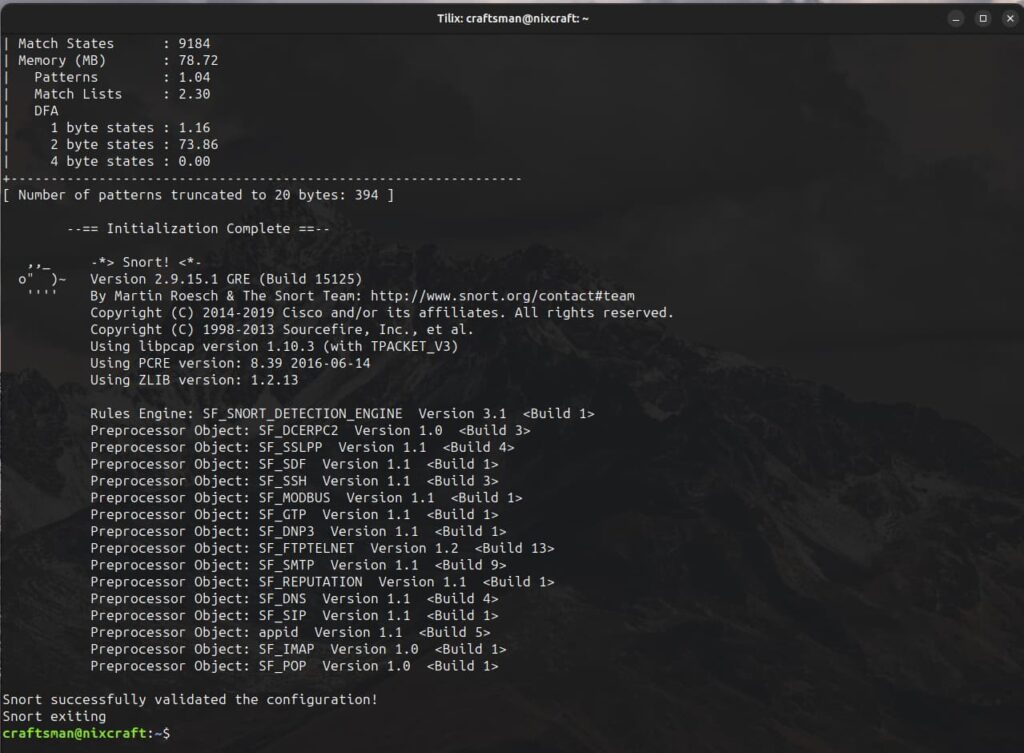Click the SF_DCERPC2 preprocessor line
1024x753 pixels.
[310, 430]
